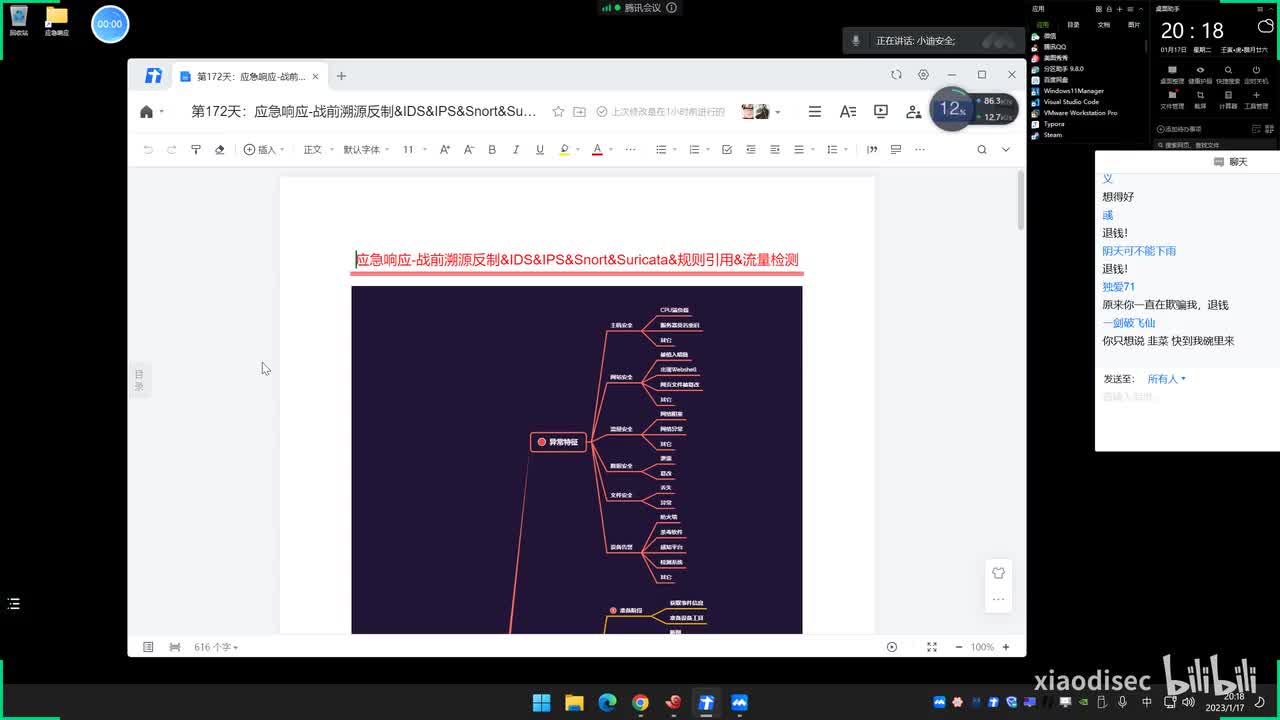Zoom in with the plus button

(x=1006, y=647)
